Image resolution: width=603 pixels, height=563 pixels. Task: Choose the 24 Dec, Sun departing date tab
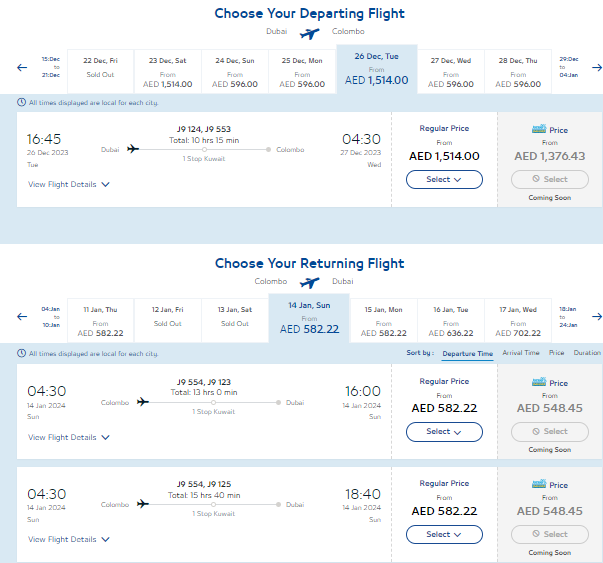pos(235,72)
